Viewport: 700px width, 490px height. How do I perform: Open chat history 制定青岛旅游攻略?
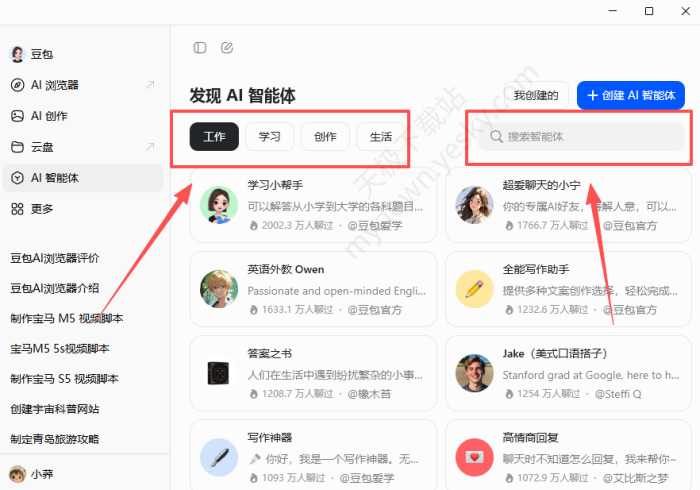55,439
